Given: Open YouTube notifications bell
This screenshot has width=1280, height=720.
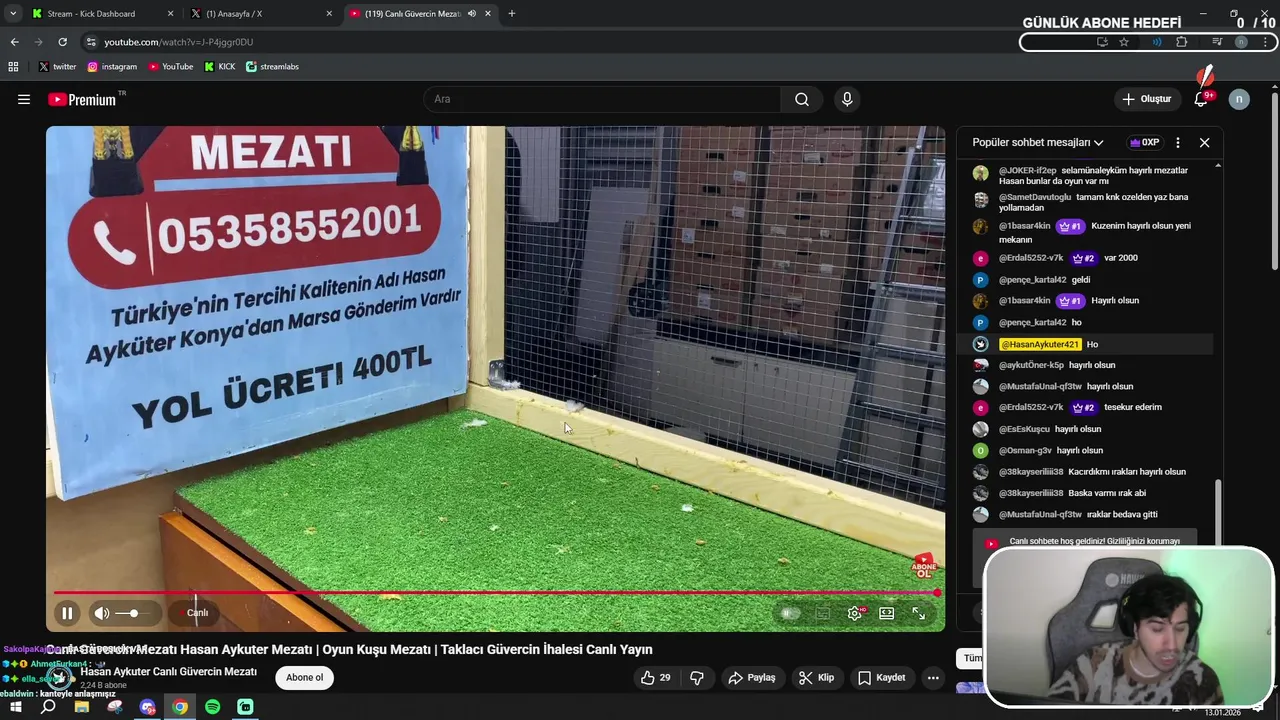Looking at the screenshot, I should [1202, 99].
